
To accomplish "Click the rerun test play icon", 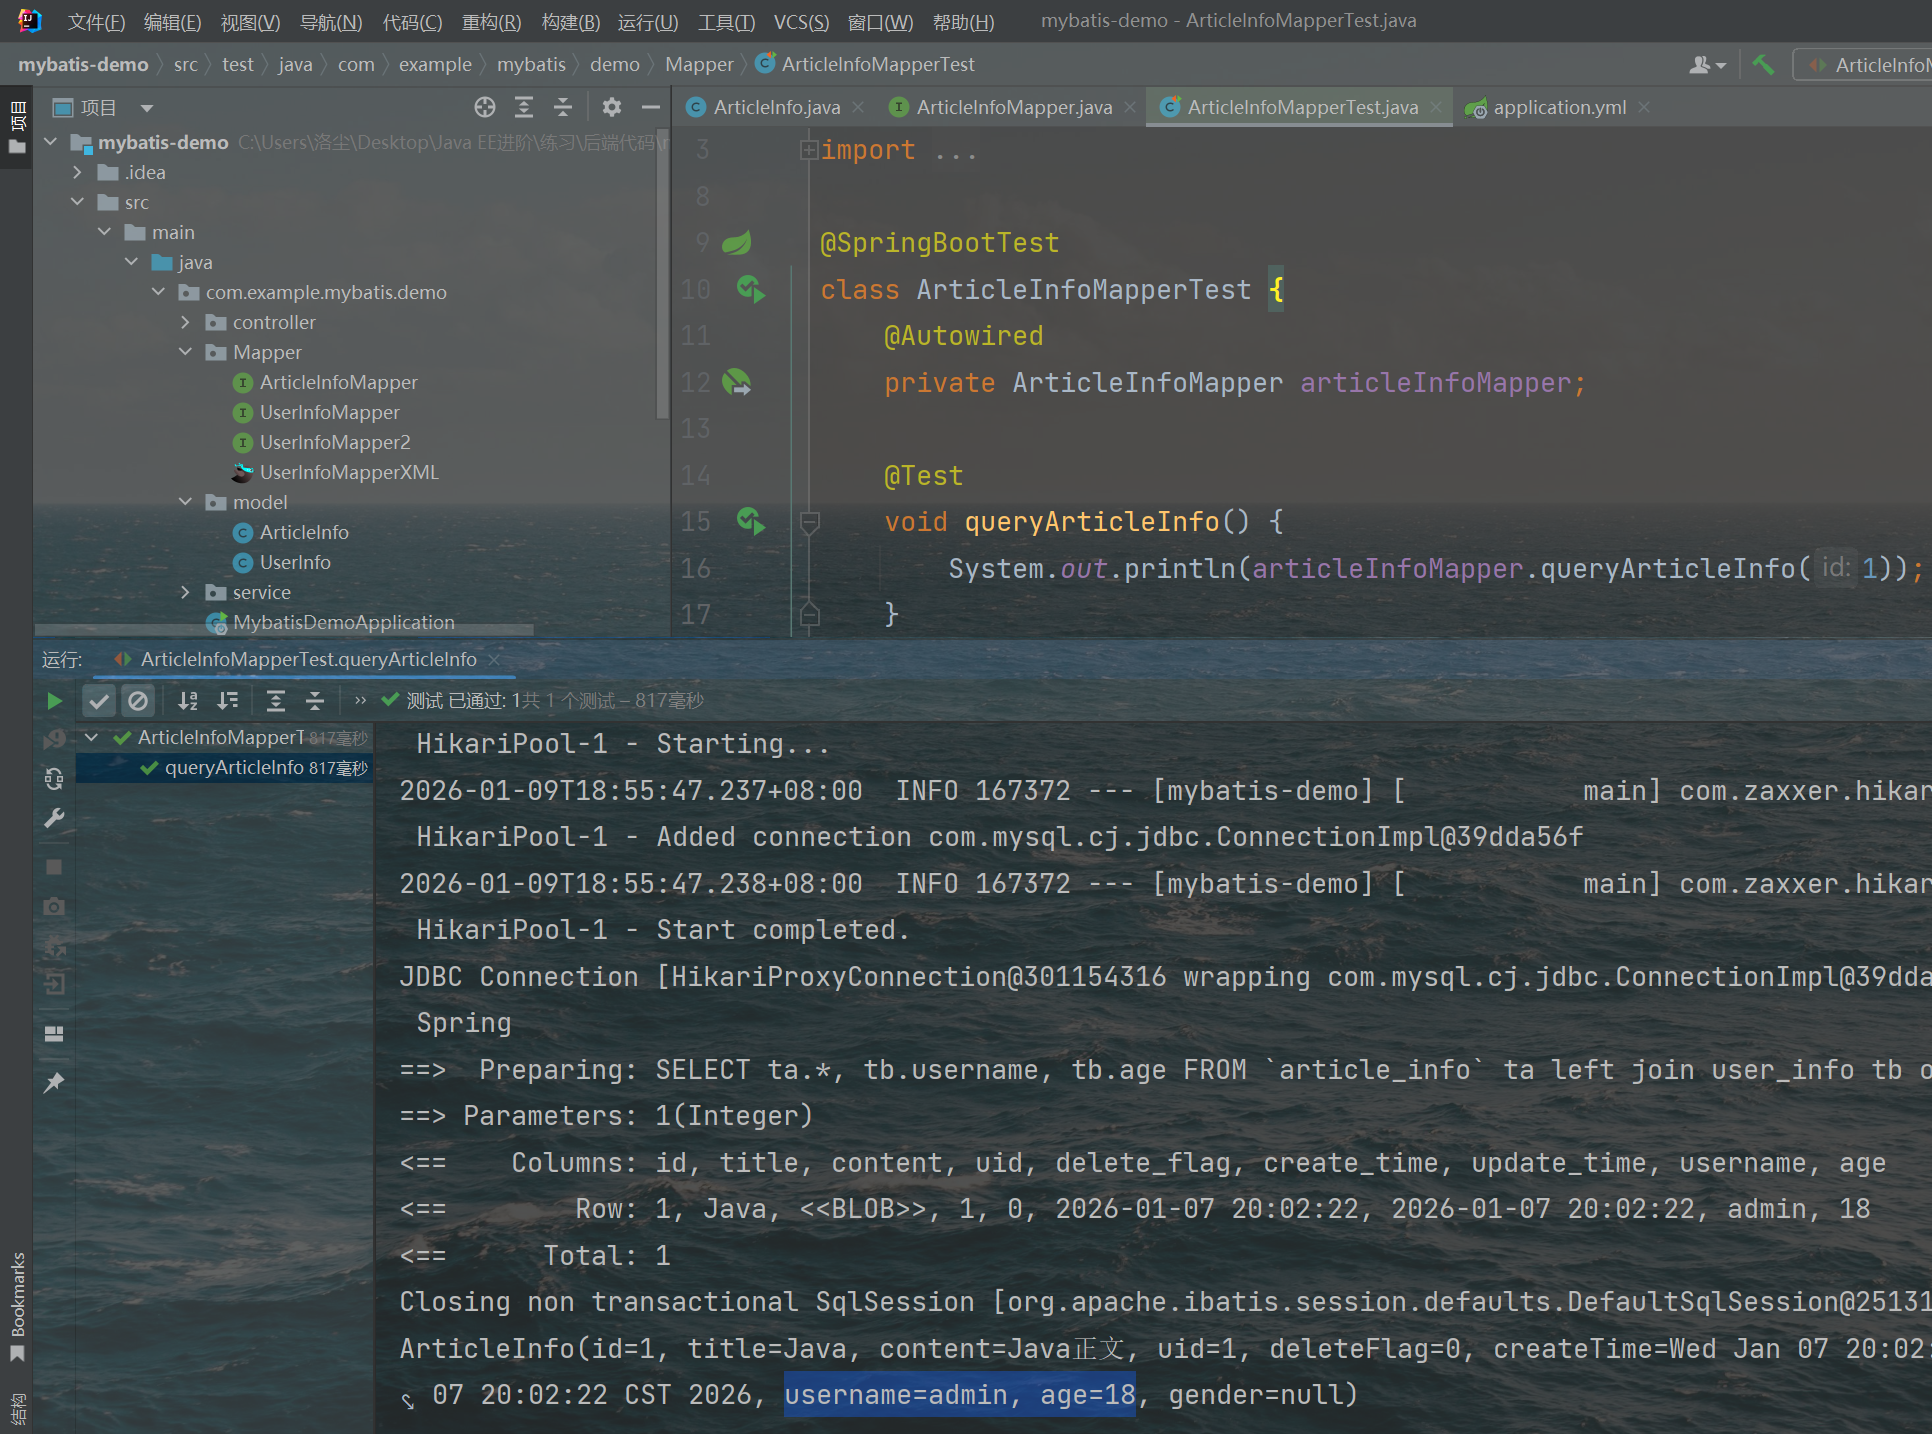I will pyautogui.click(x=54, y=701).
